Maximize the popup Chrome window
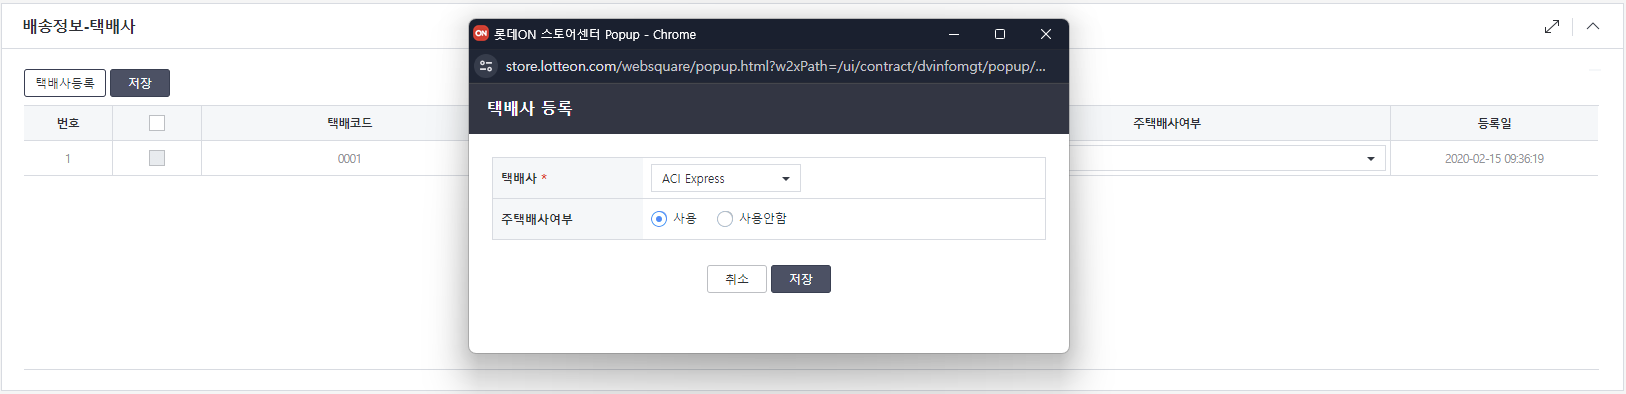 (x=1000, y=34)
